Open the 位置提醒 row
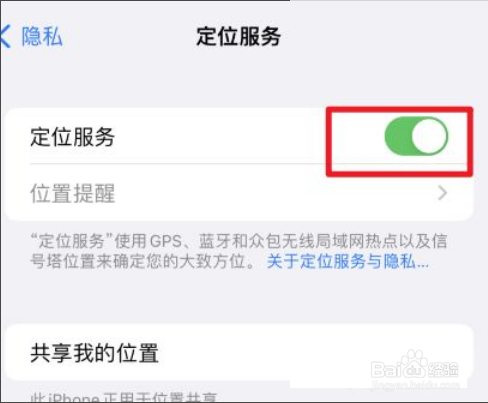Screen dimensions: 488x403 click(239, 193)
